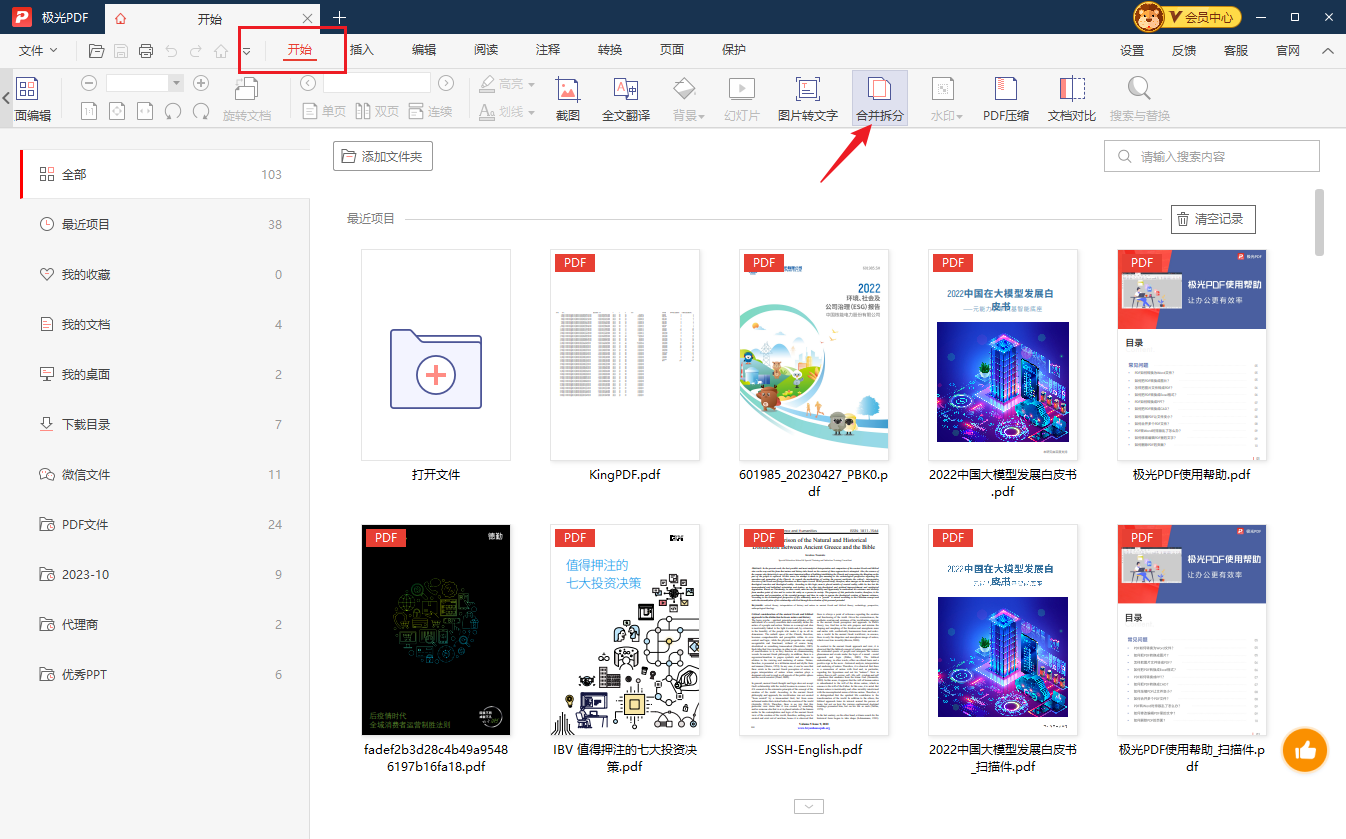Start the 文档对比 document compare tool

1072,99
